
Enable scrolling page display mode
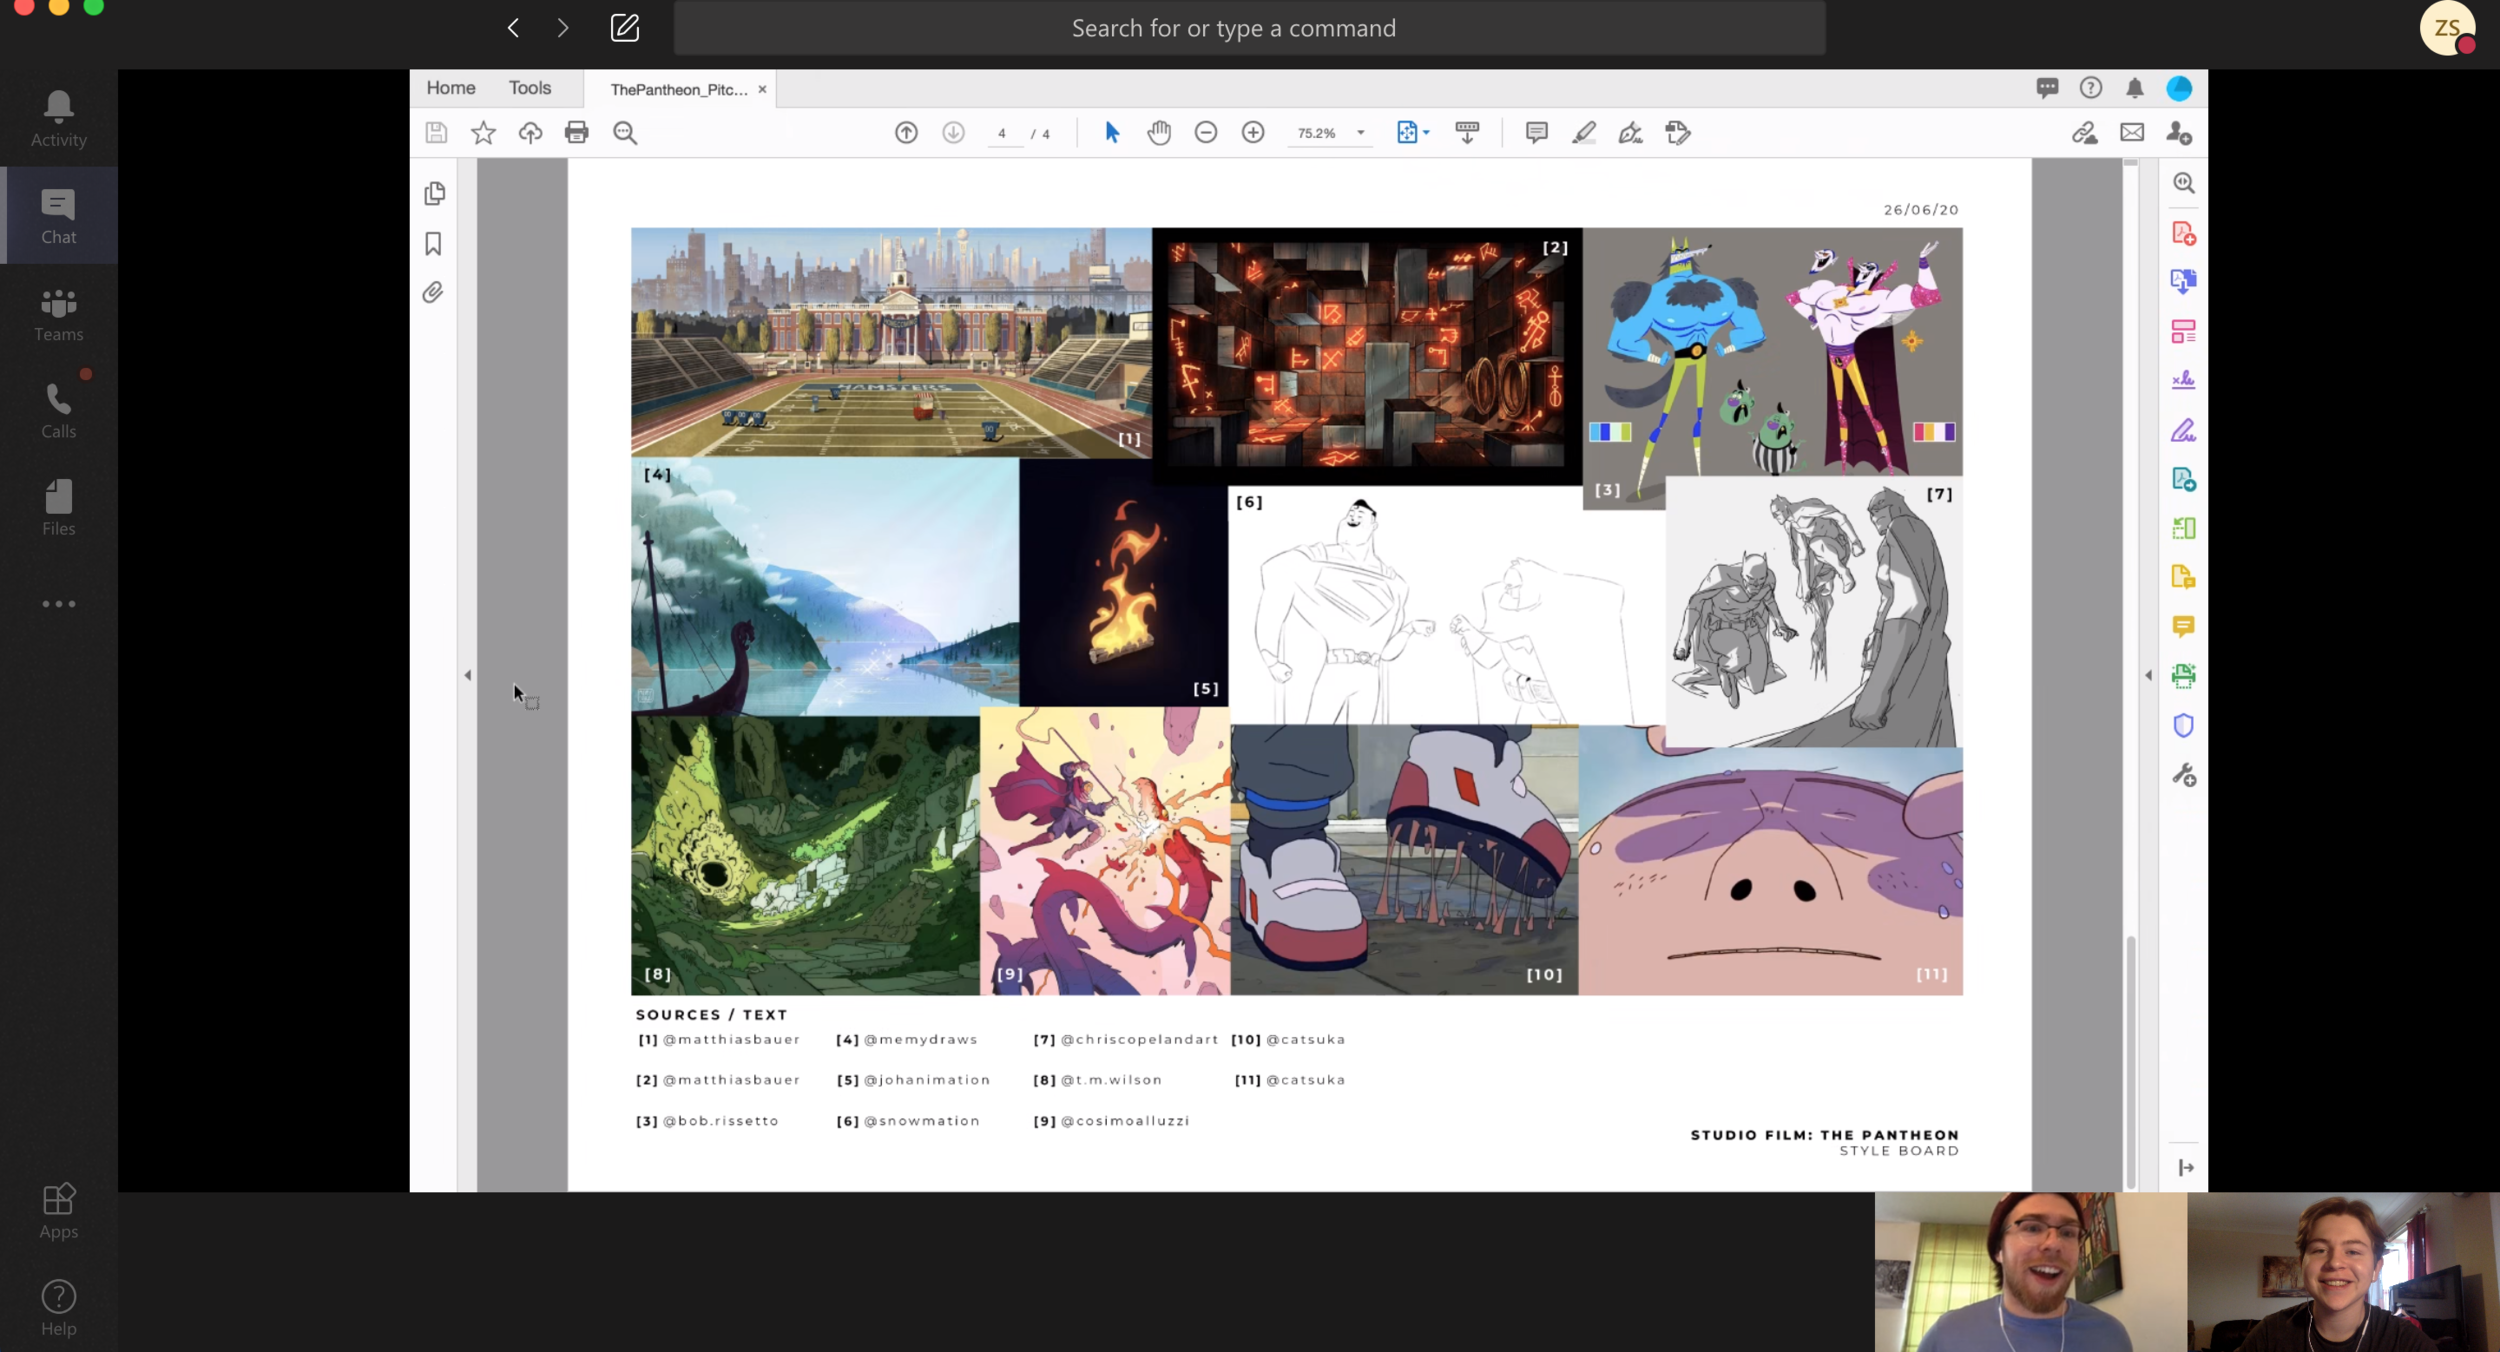1467,132
